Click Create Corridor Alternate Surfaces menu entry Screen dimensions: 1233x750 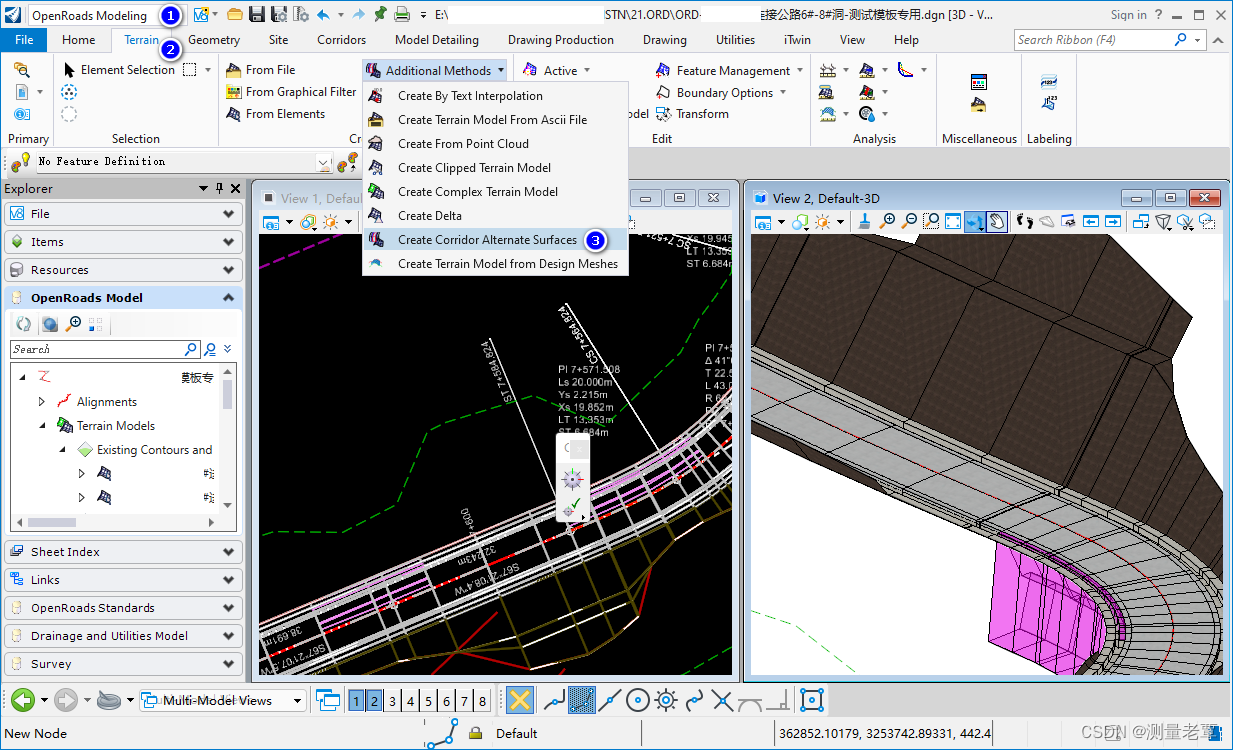pos(489,240)
